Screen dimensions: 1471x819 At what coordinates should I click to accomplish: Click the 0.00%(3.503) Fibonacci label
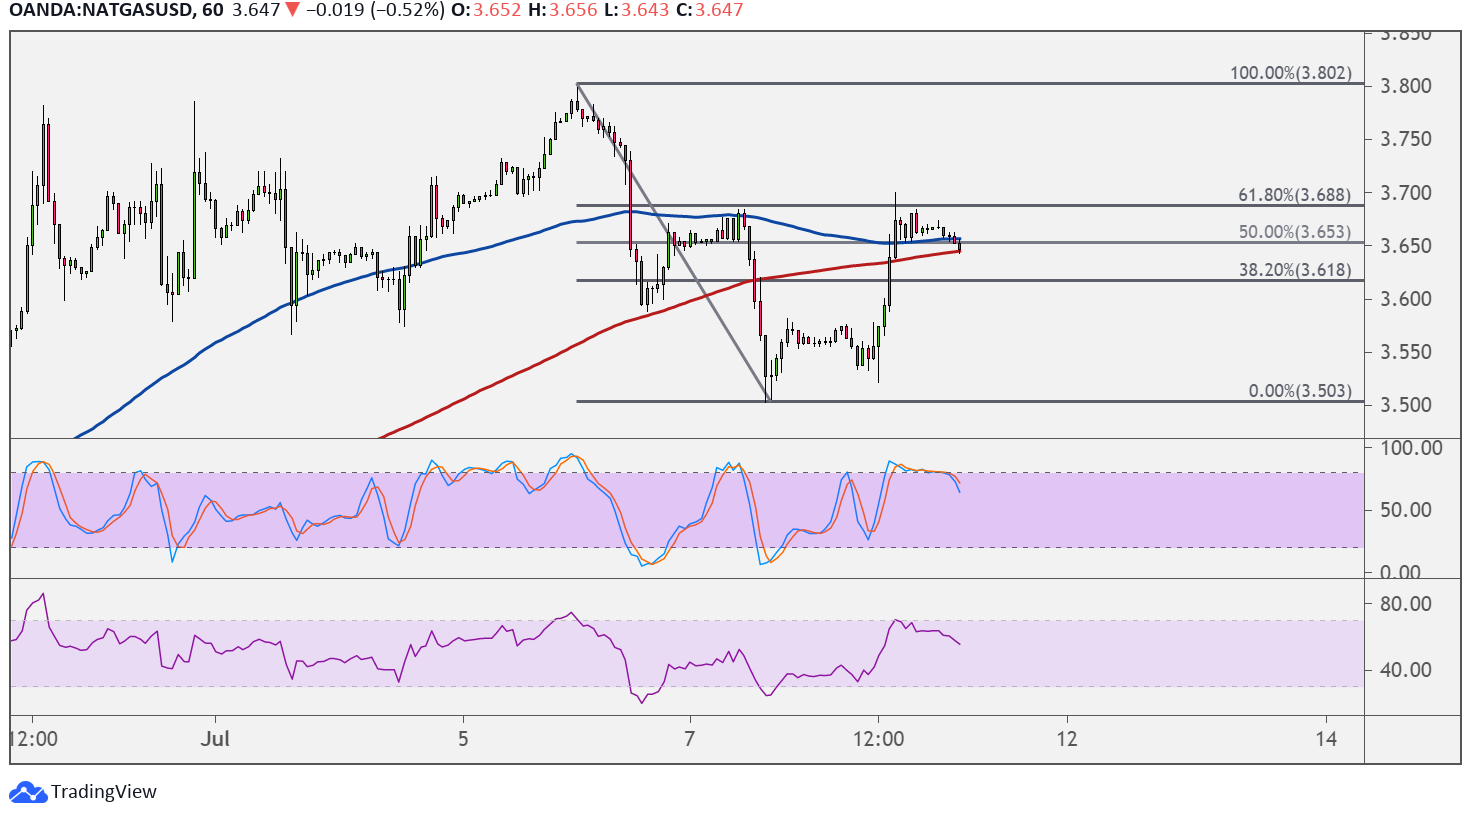(1300, 391)
